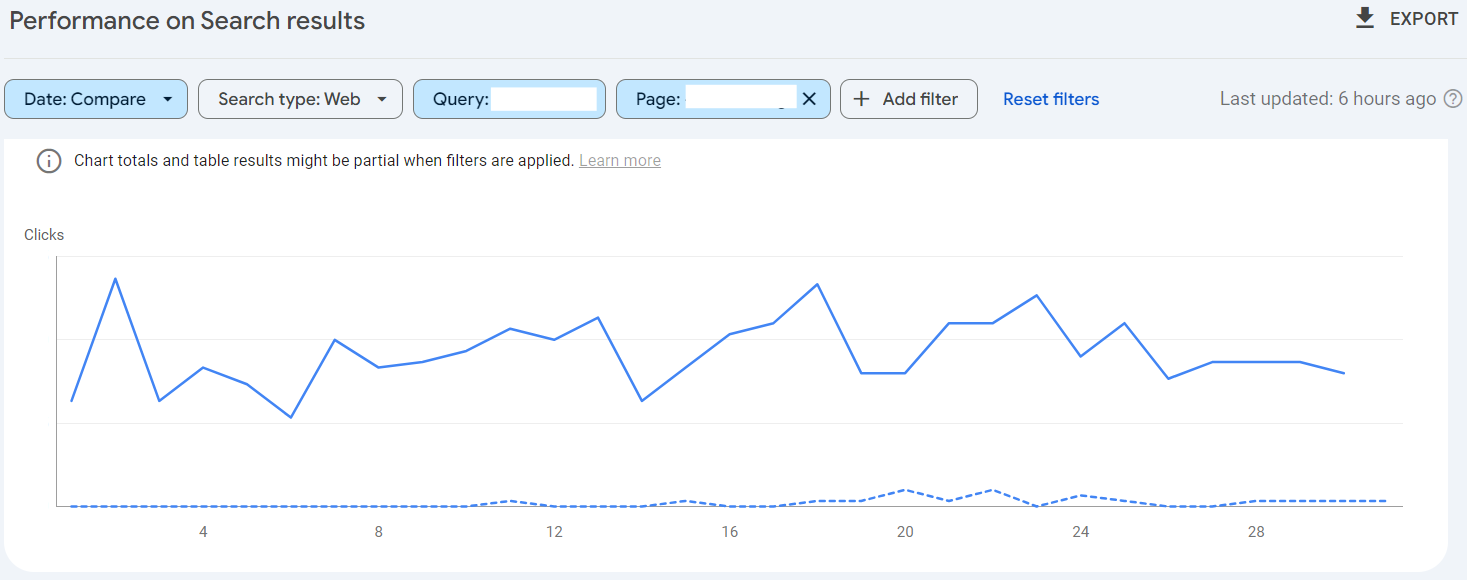
Task: Click the x-axis label 12
Action: [554, 532]
